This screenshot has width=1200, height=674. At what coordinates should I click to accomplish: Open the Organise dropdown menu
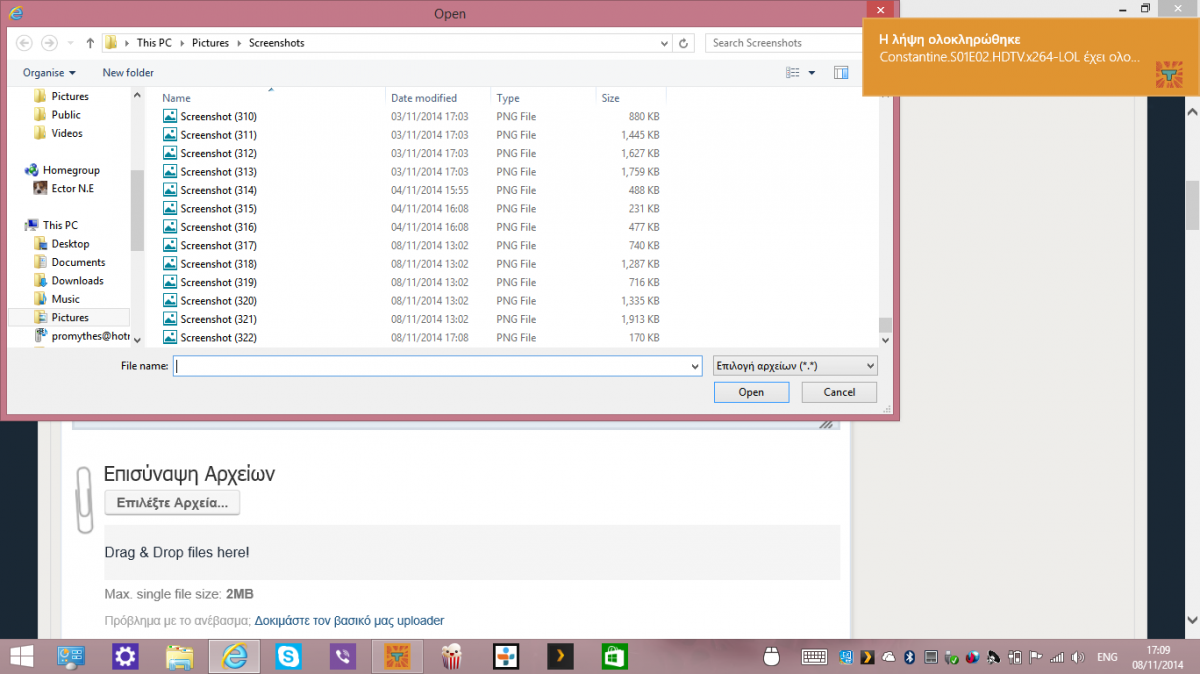click(49, 72)
